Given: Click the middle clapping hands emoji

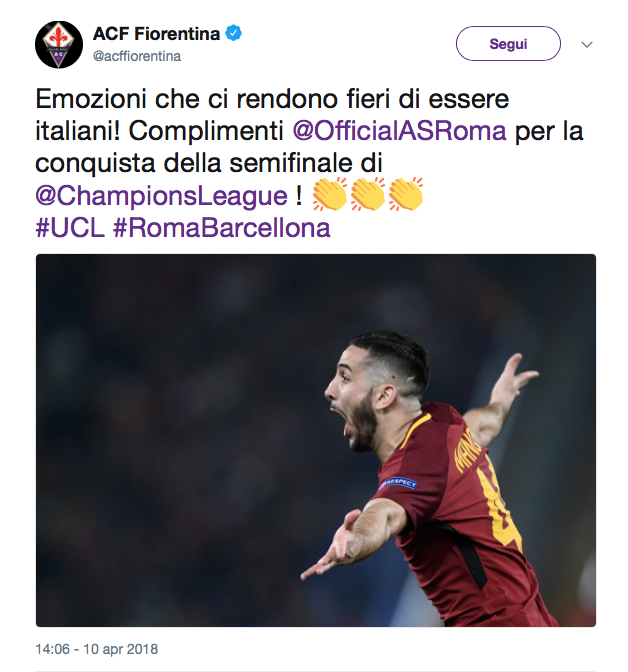Looking at the screenshot, I should click(x=367, y=194).
